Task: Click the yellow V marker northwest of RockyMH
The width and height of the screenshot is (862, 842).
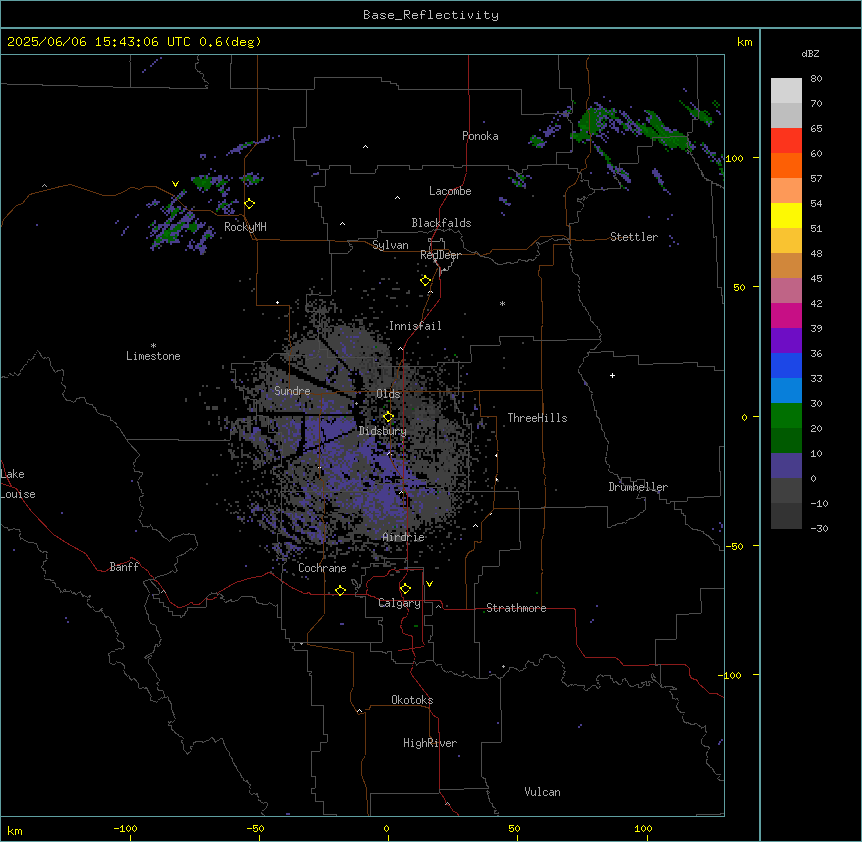Action: coord(175,184)
